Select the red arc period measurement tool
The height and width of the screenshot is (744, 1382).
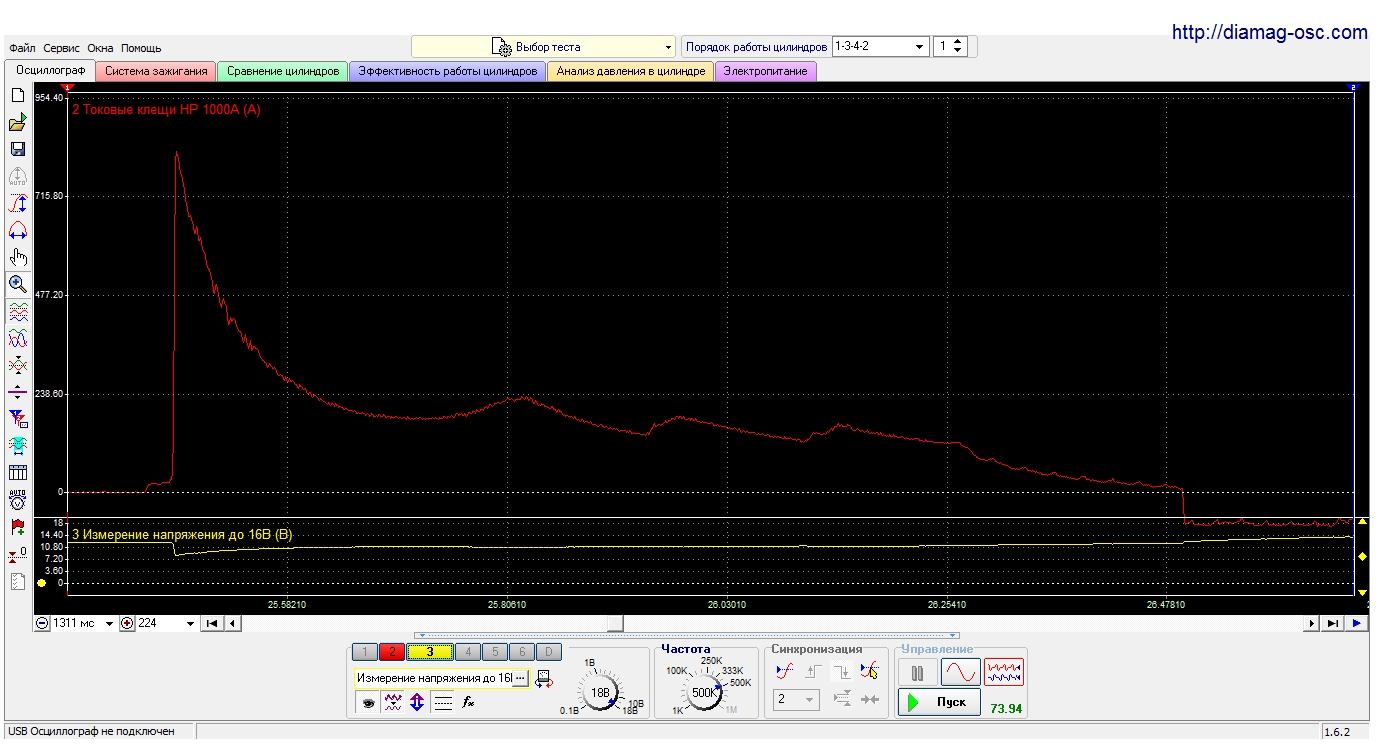pos(17,231)
